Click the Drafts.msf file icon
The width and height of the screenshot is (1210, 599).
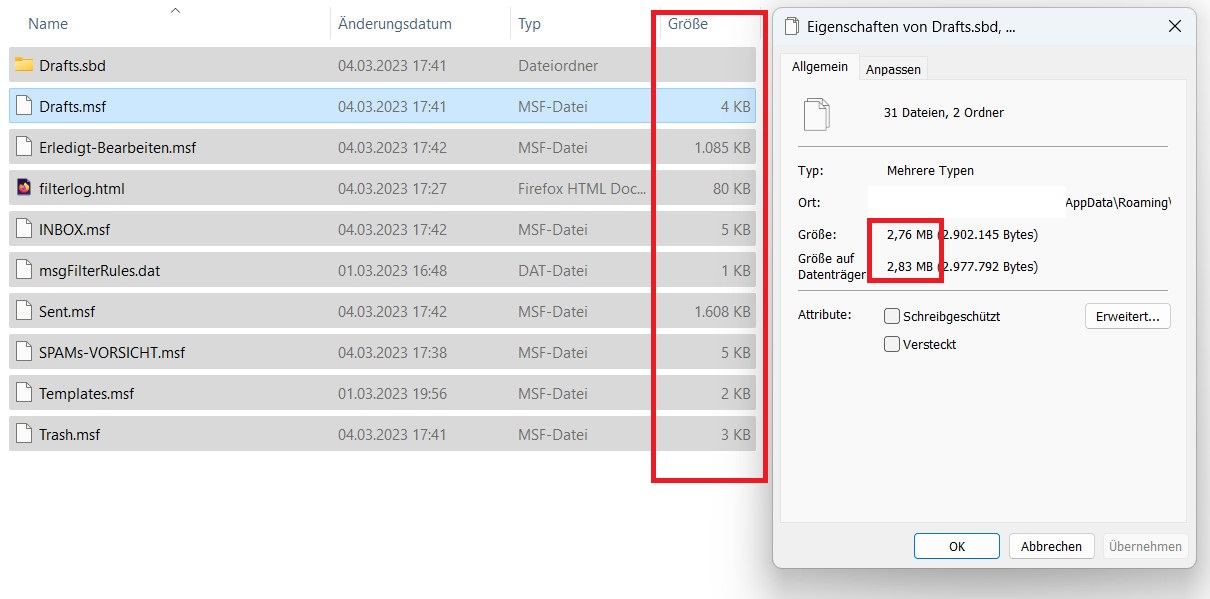tap(24, 106)
